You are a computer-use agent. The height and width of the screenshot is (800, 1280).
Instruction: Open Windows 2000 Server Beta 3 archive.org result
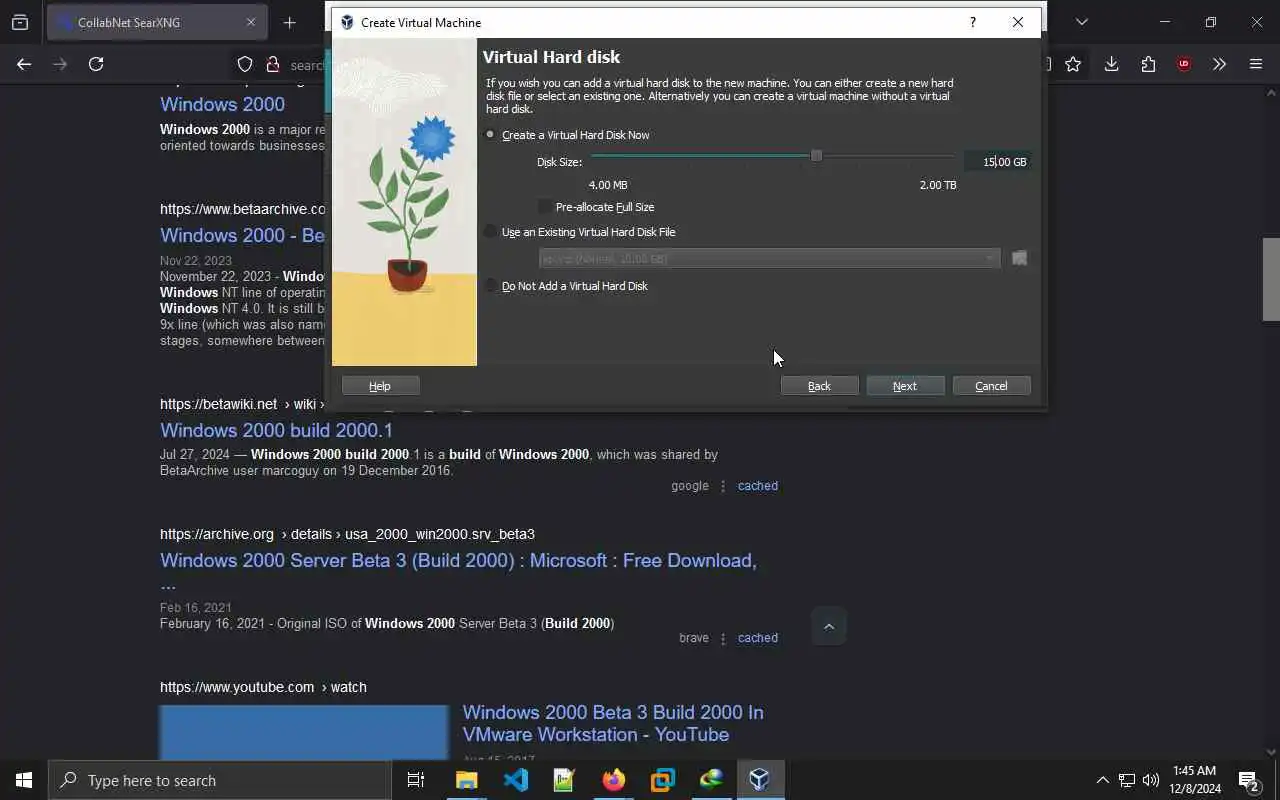pyautogui.click(x=458, y=571)
